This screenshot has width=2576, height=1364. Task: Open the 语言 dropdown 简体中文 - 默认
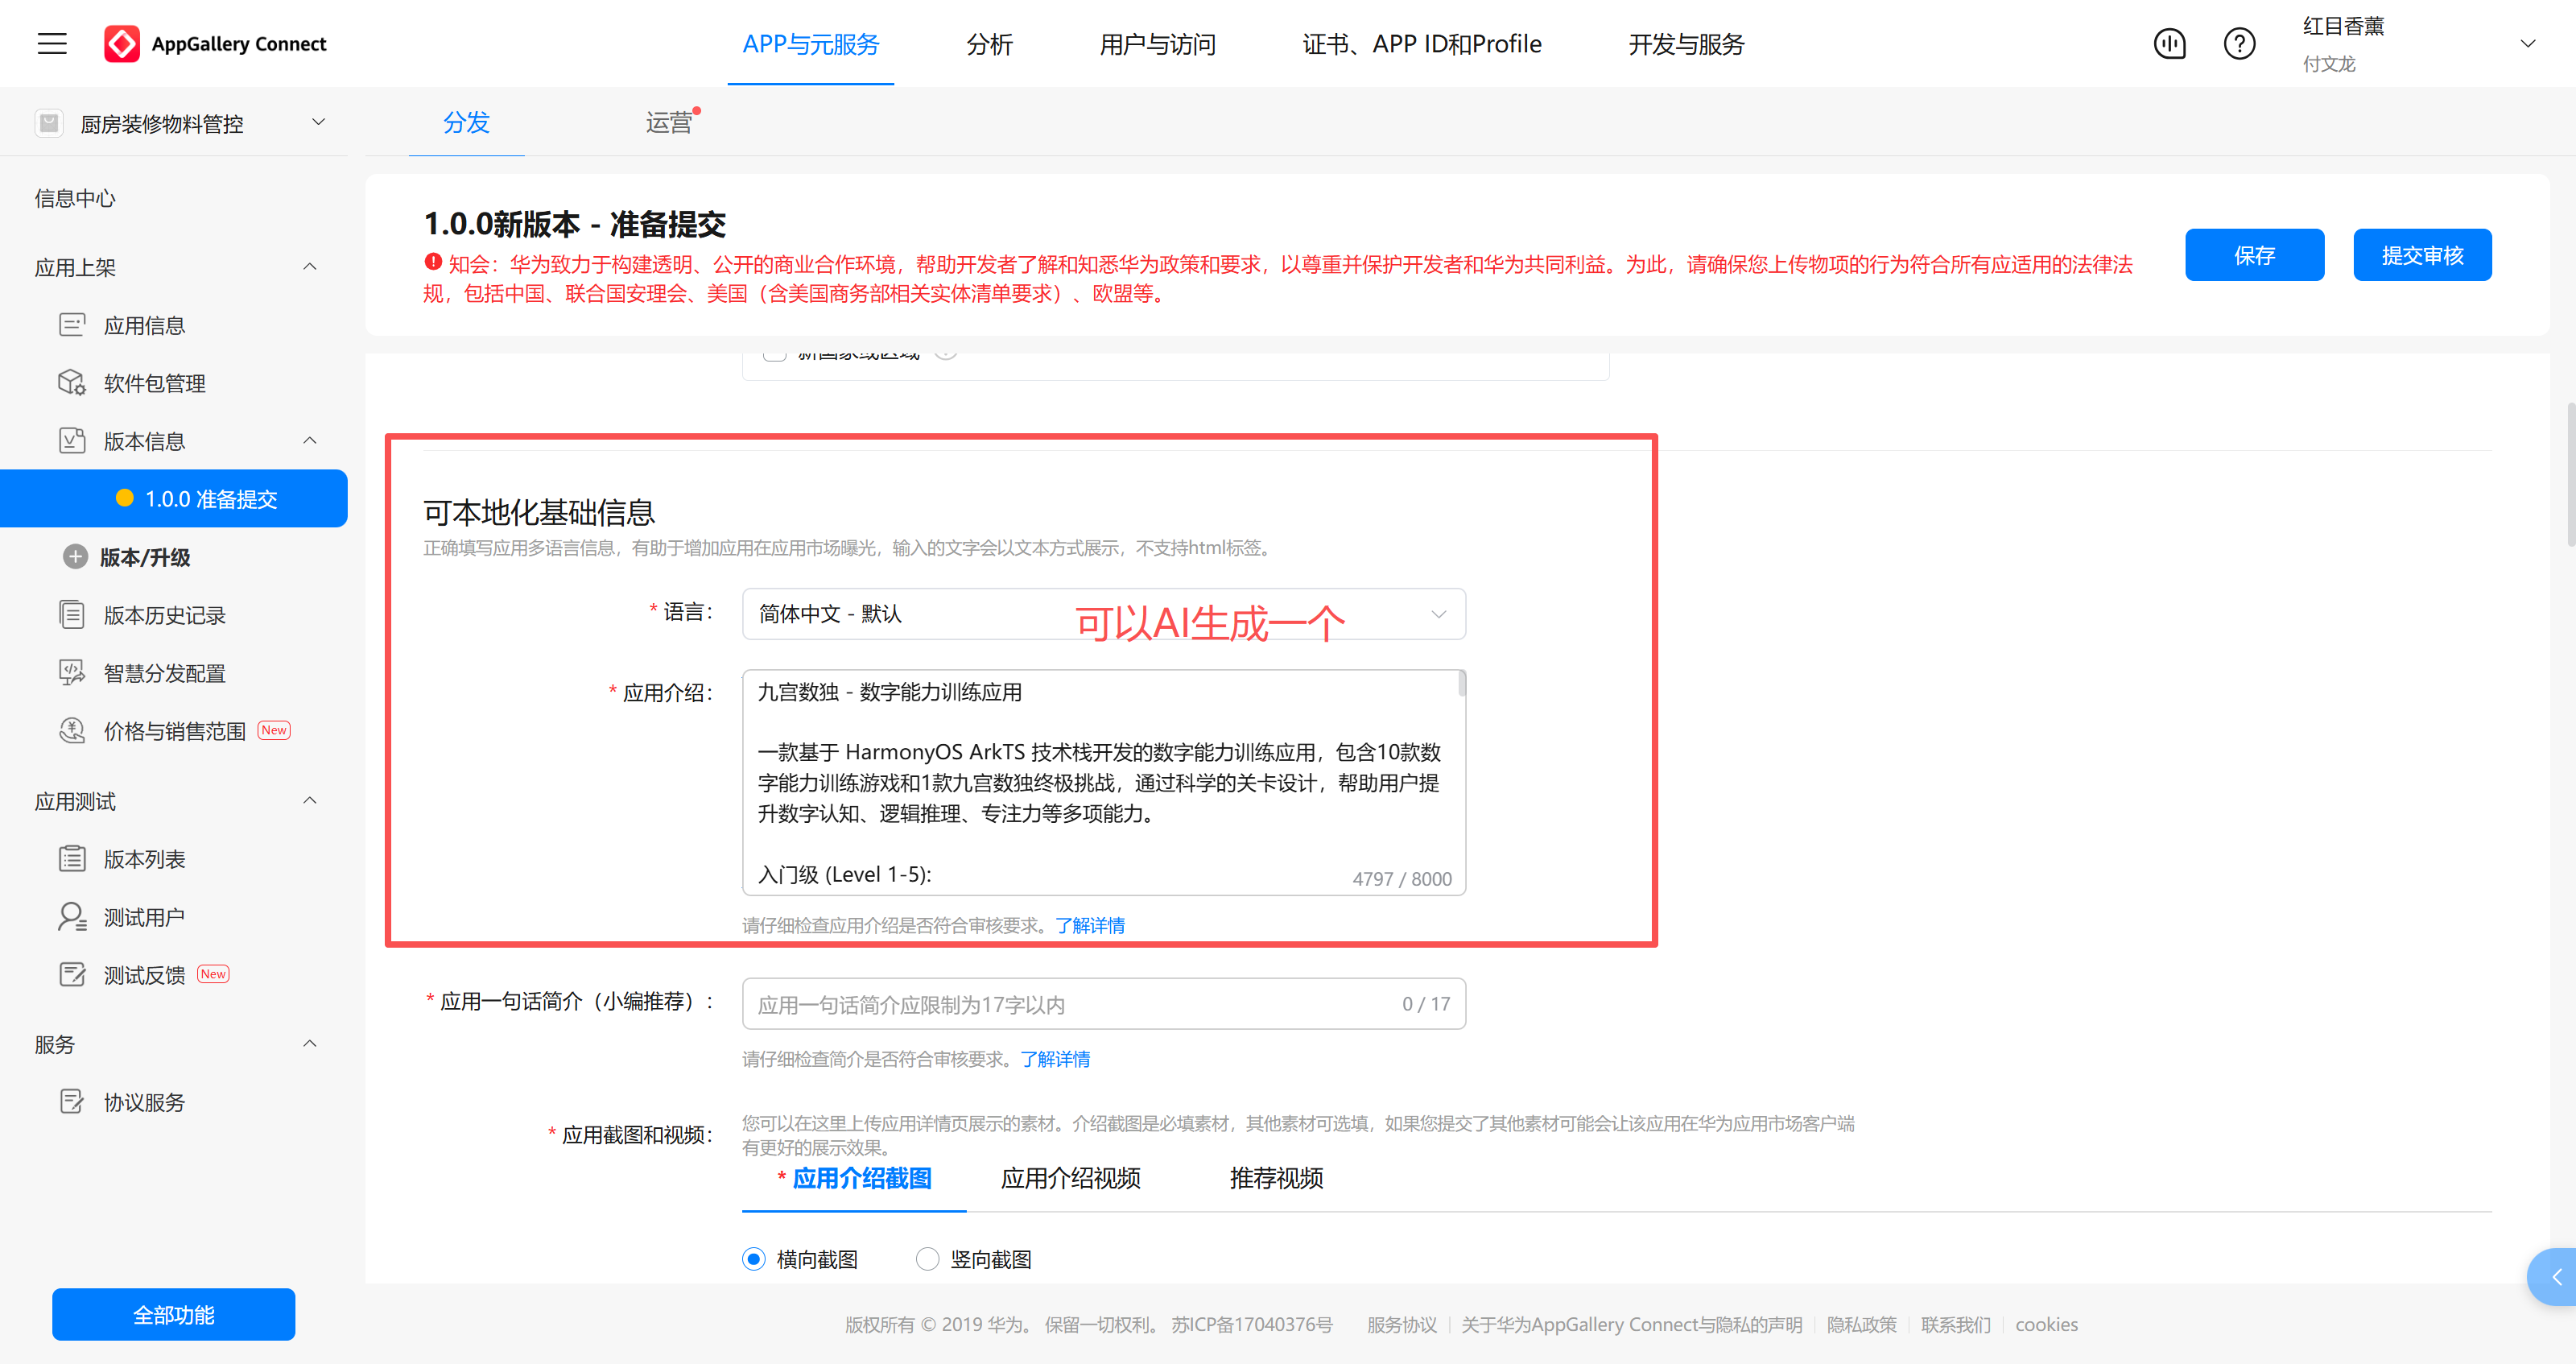1104,614
